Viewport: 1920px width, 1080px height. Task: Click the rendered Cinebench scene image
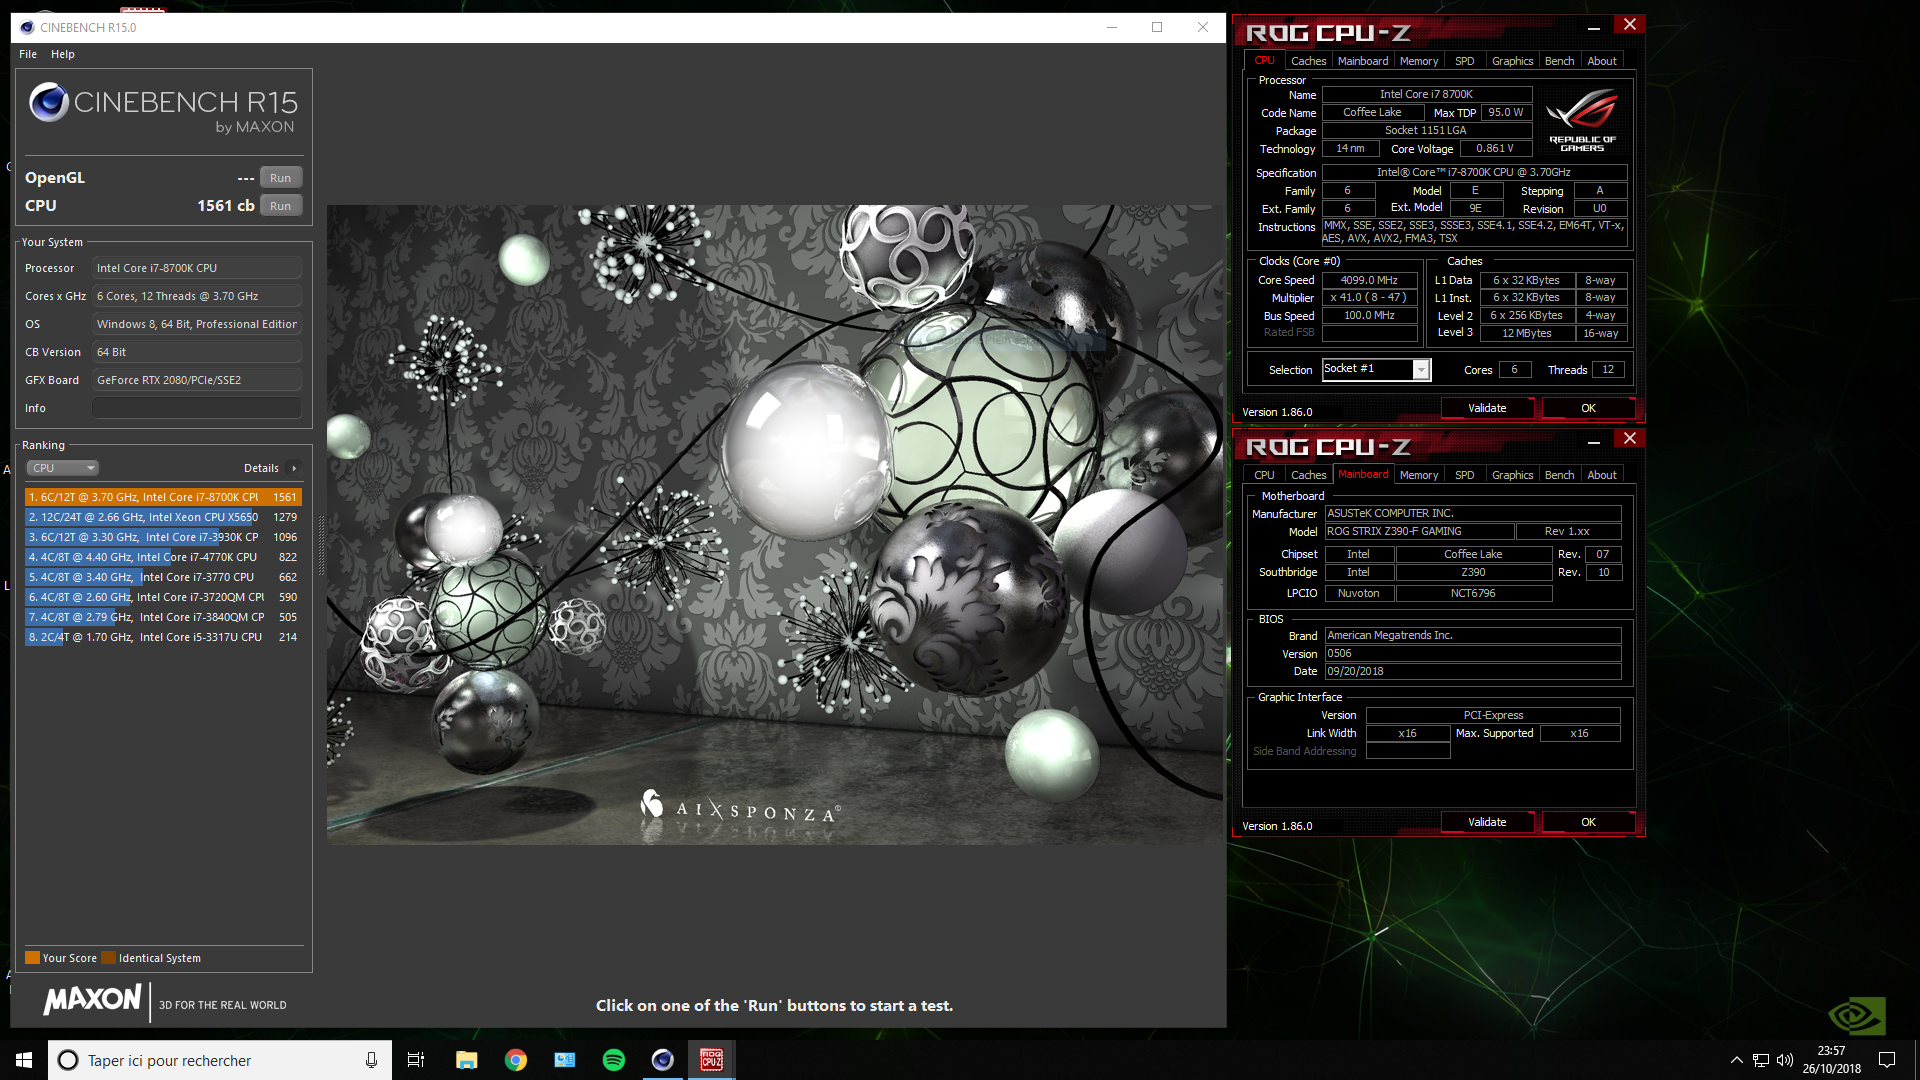[775, 525]
